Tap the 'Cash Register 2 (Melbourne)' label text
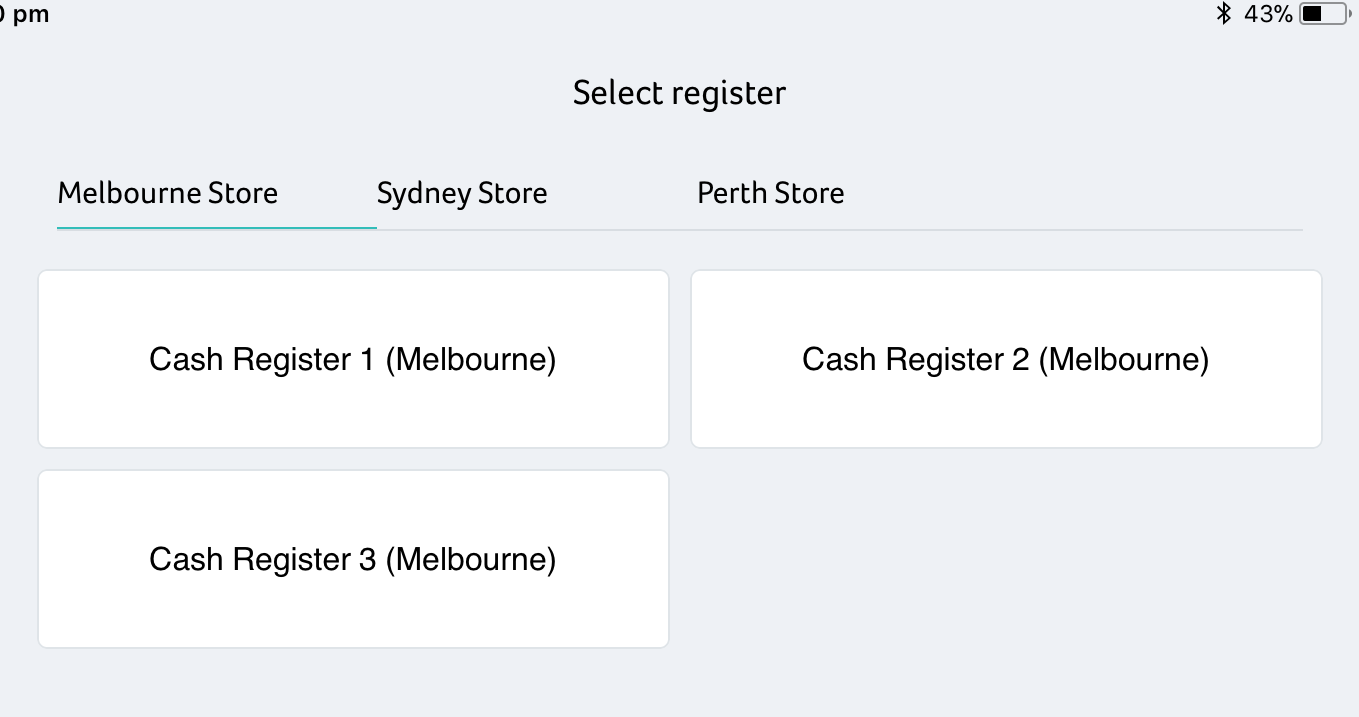 pyautogui.click(x=1006, y=359)
